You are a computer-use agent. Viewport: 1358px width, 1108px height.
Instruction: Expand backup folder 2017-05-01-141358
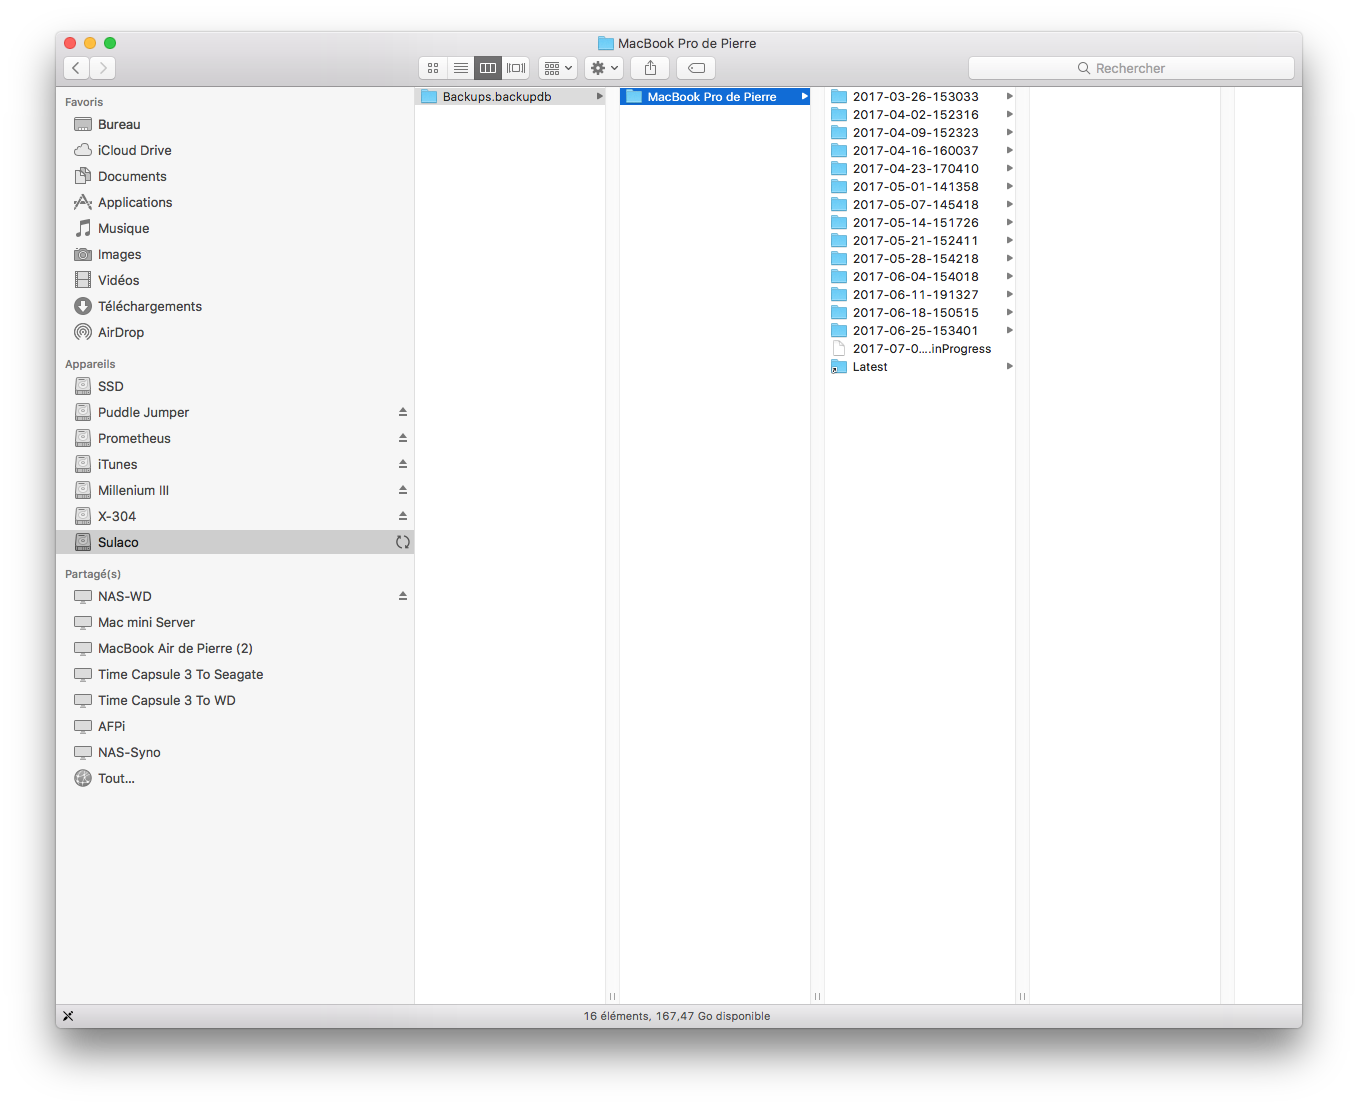pyautogui.click(x=1010, y=187)
